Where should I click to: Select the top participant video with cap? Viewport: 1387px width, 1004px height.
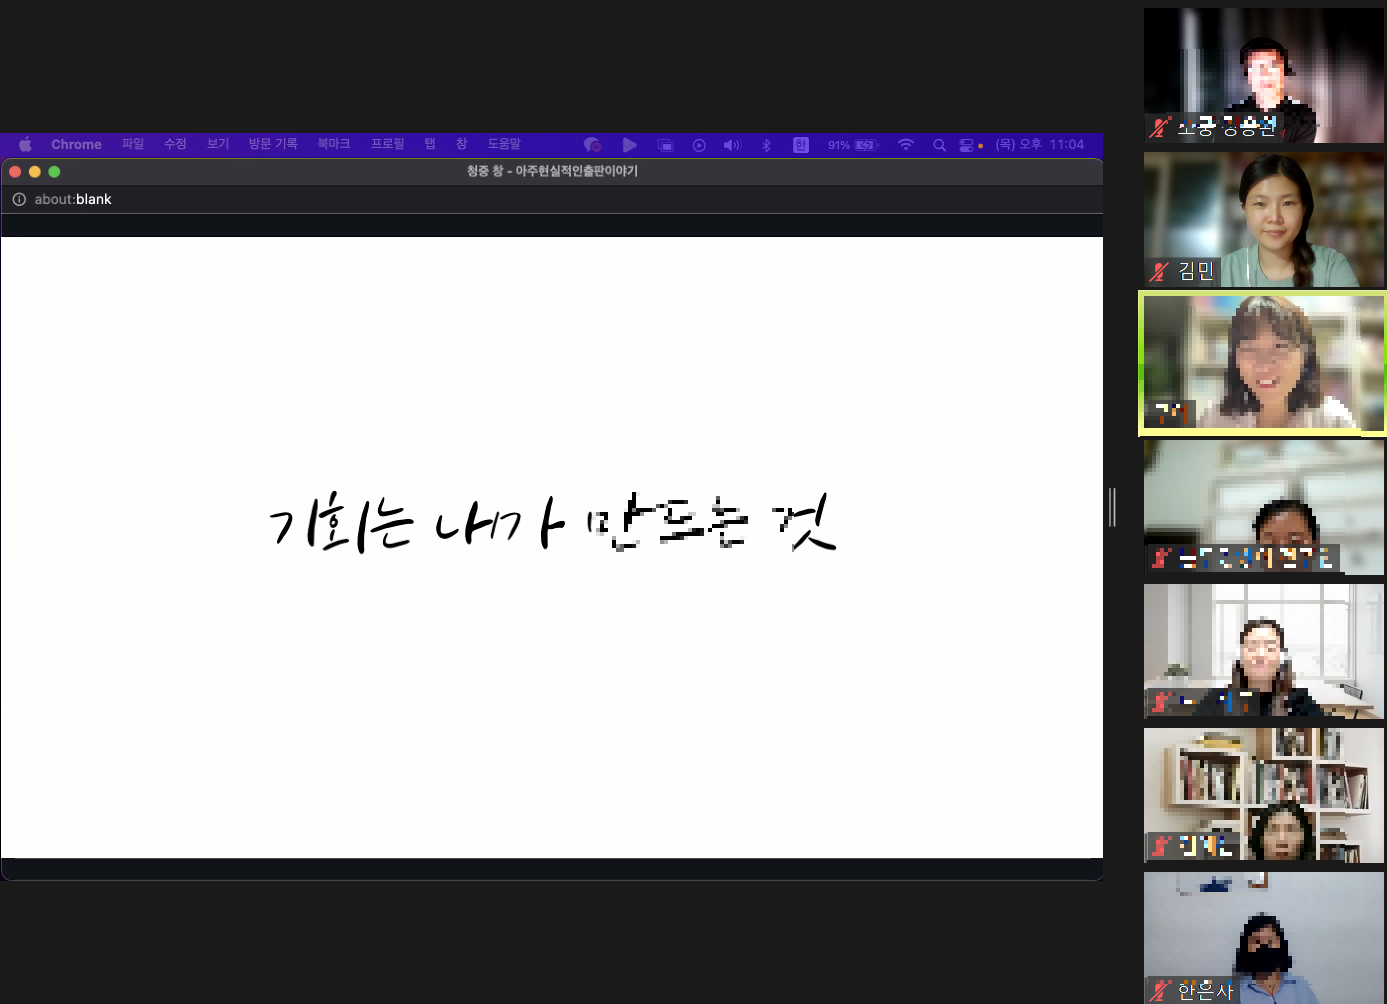1264,75
